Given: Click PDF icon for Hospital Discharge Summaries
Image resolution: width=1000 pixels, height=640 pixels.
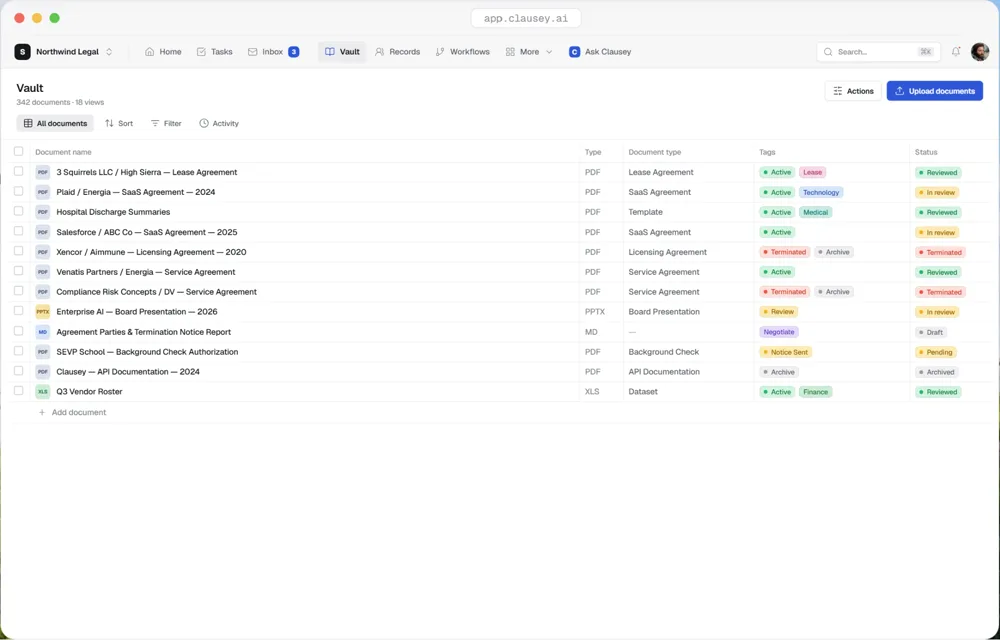Looking at the screenshot, I should point(43,212).
